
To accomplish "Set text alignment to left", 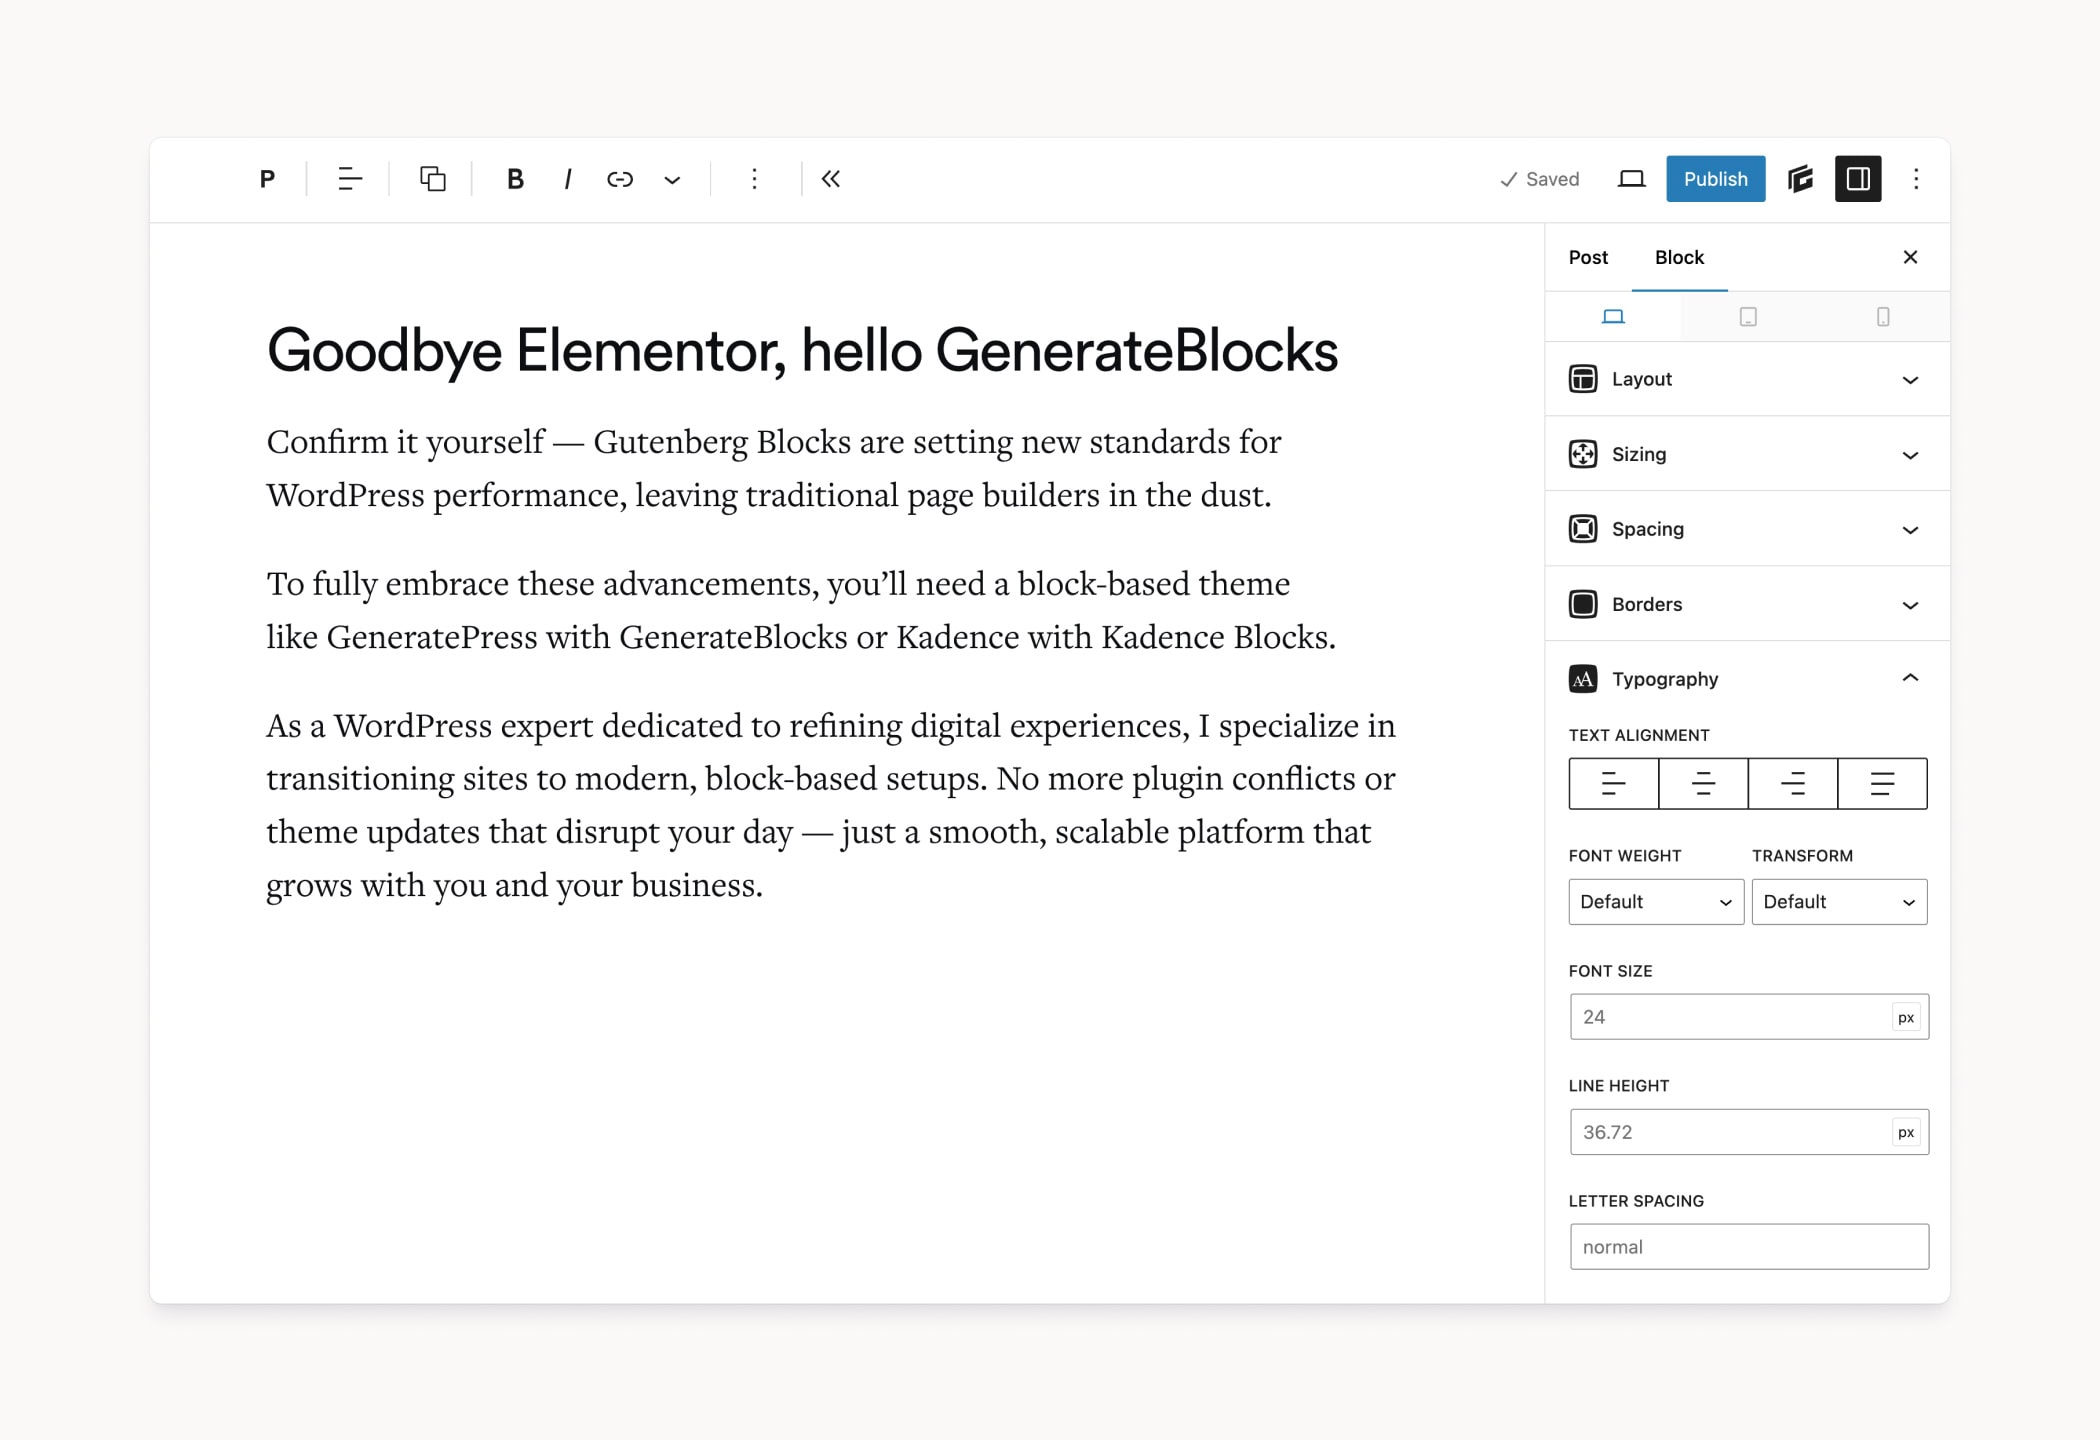I will click(x=1614, y=784).
